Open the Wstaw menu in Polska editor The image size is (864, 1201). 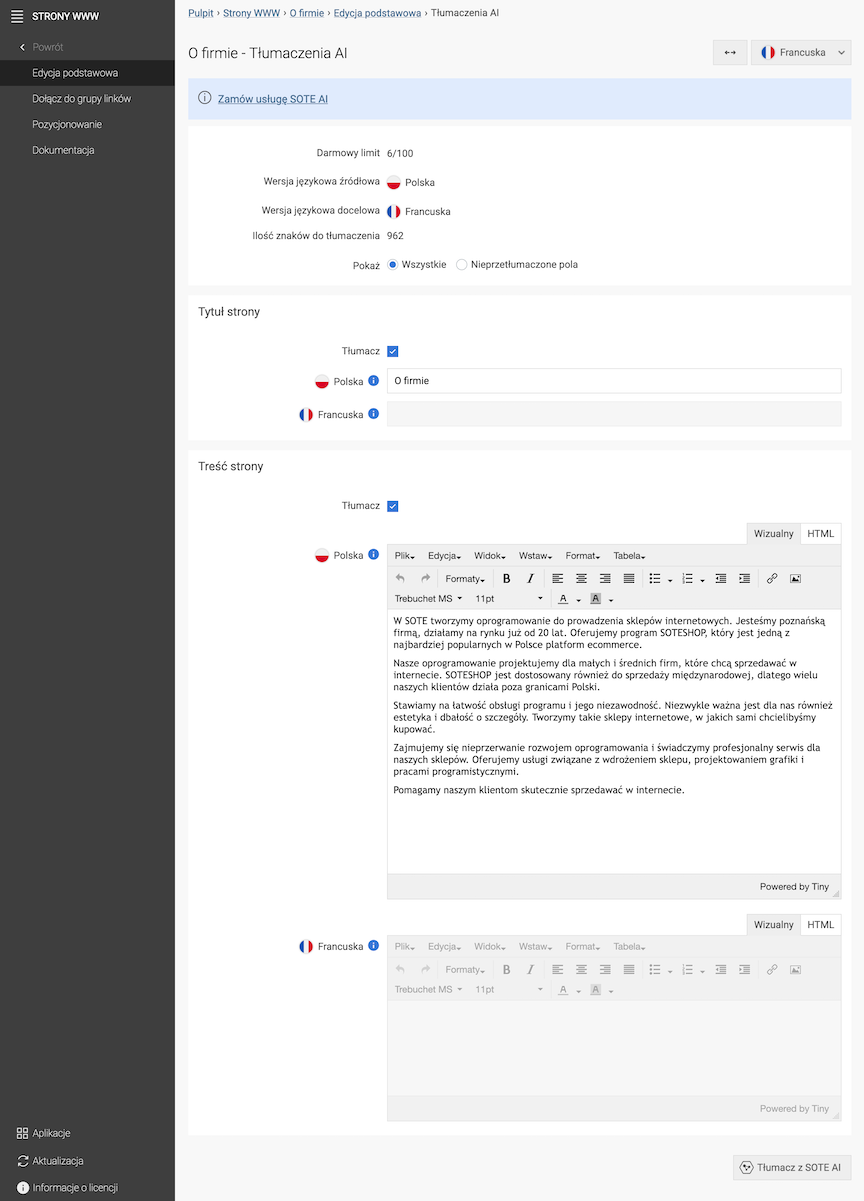[x=535, y=556]
